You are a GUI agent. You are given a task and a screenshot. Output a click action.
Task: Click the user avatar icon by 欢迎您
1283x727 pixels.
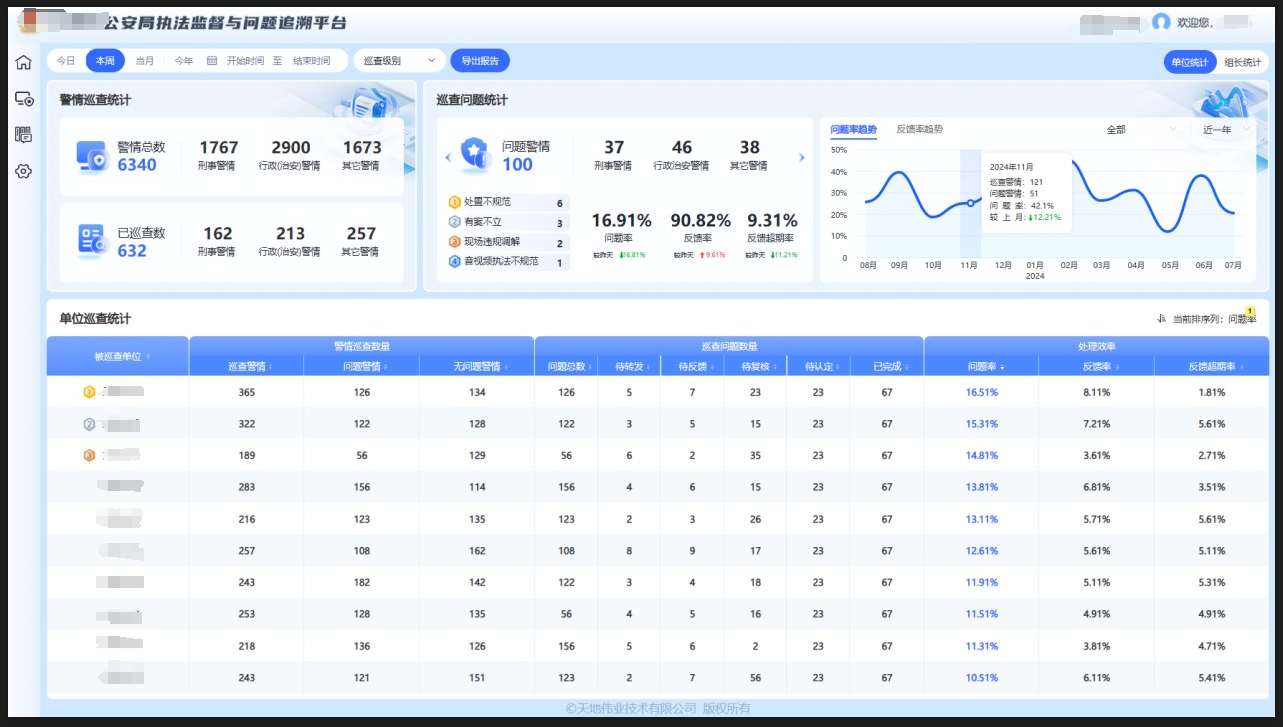click(x=1161, y=22)
